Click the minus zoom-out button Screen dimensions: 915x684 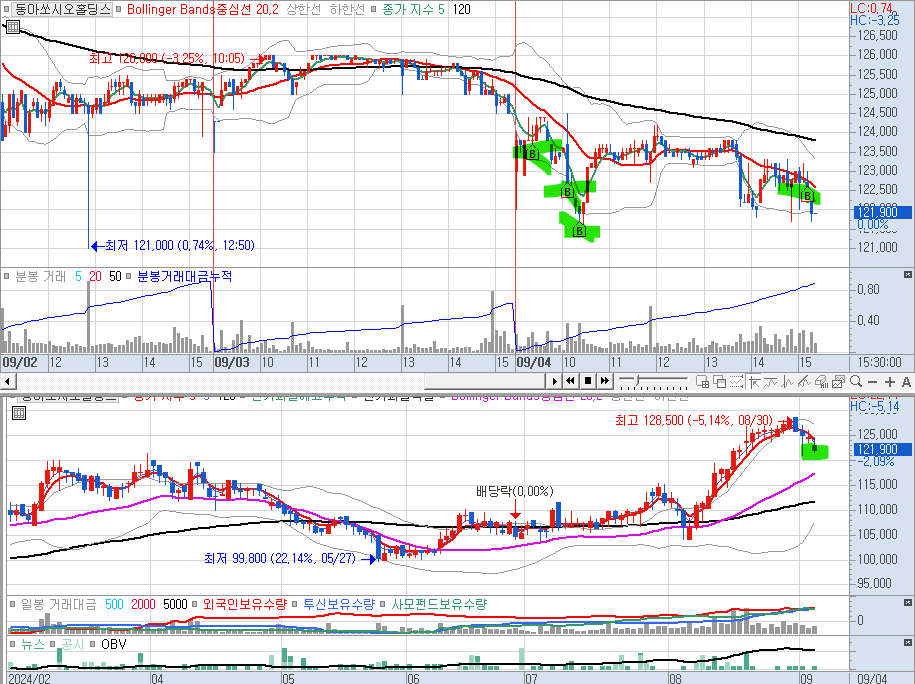pos(873,382)
